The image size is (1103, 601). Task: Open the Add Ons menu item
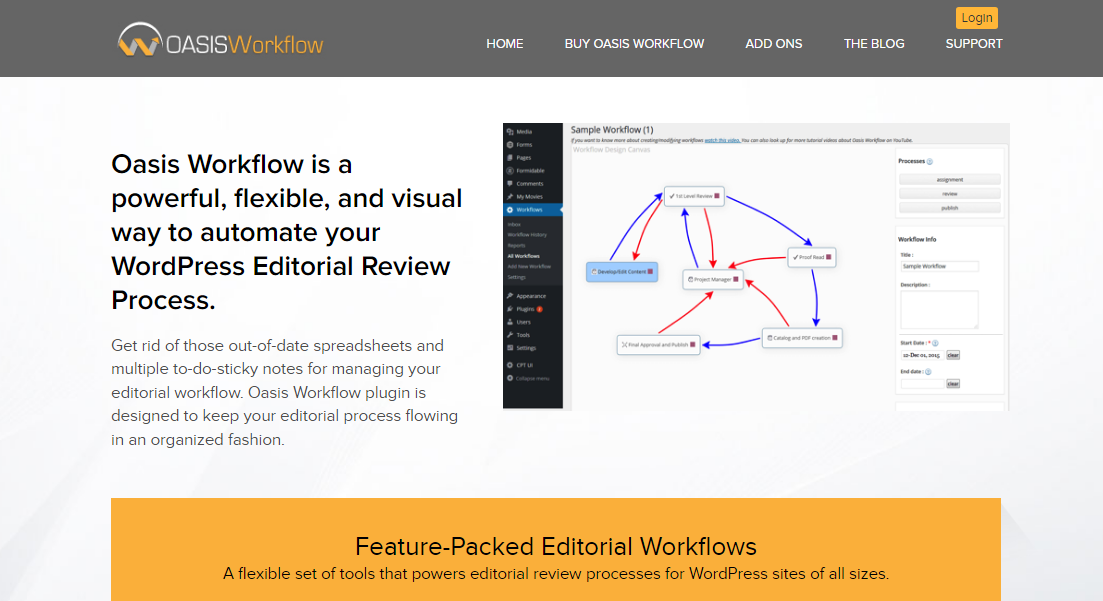click(x=773, y=44)
